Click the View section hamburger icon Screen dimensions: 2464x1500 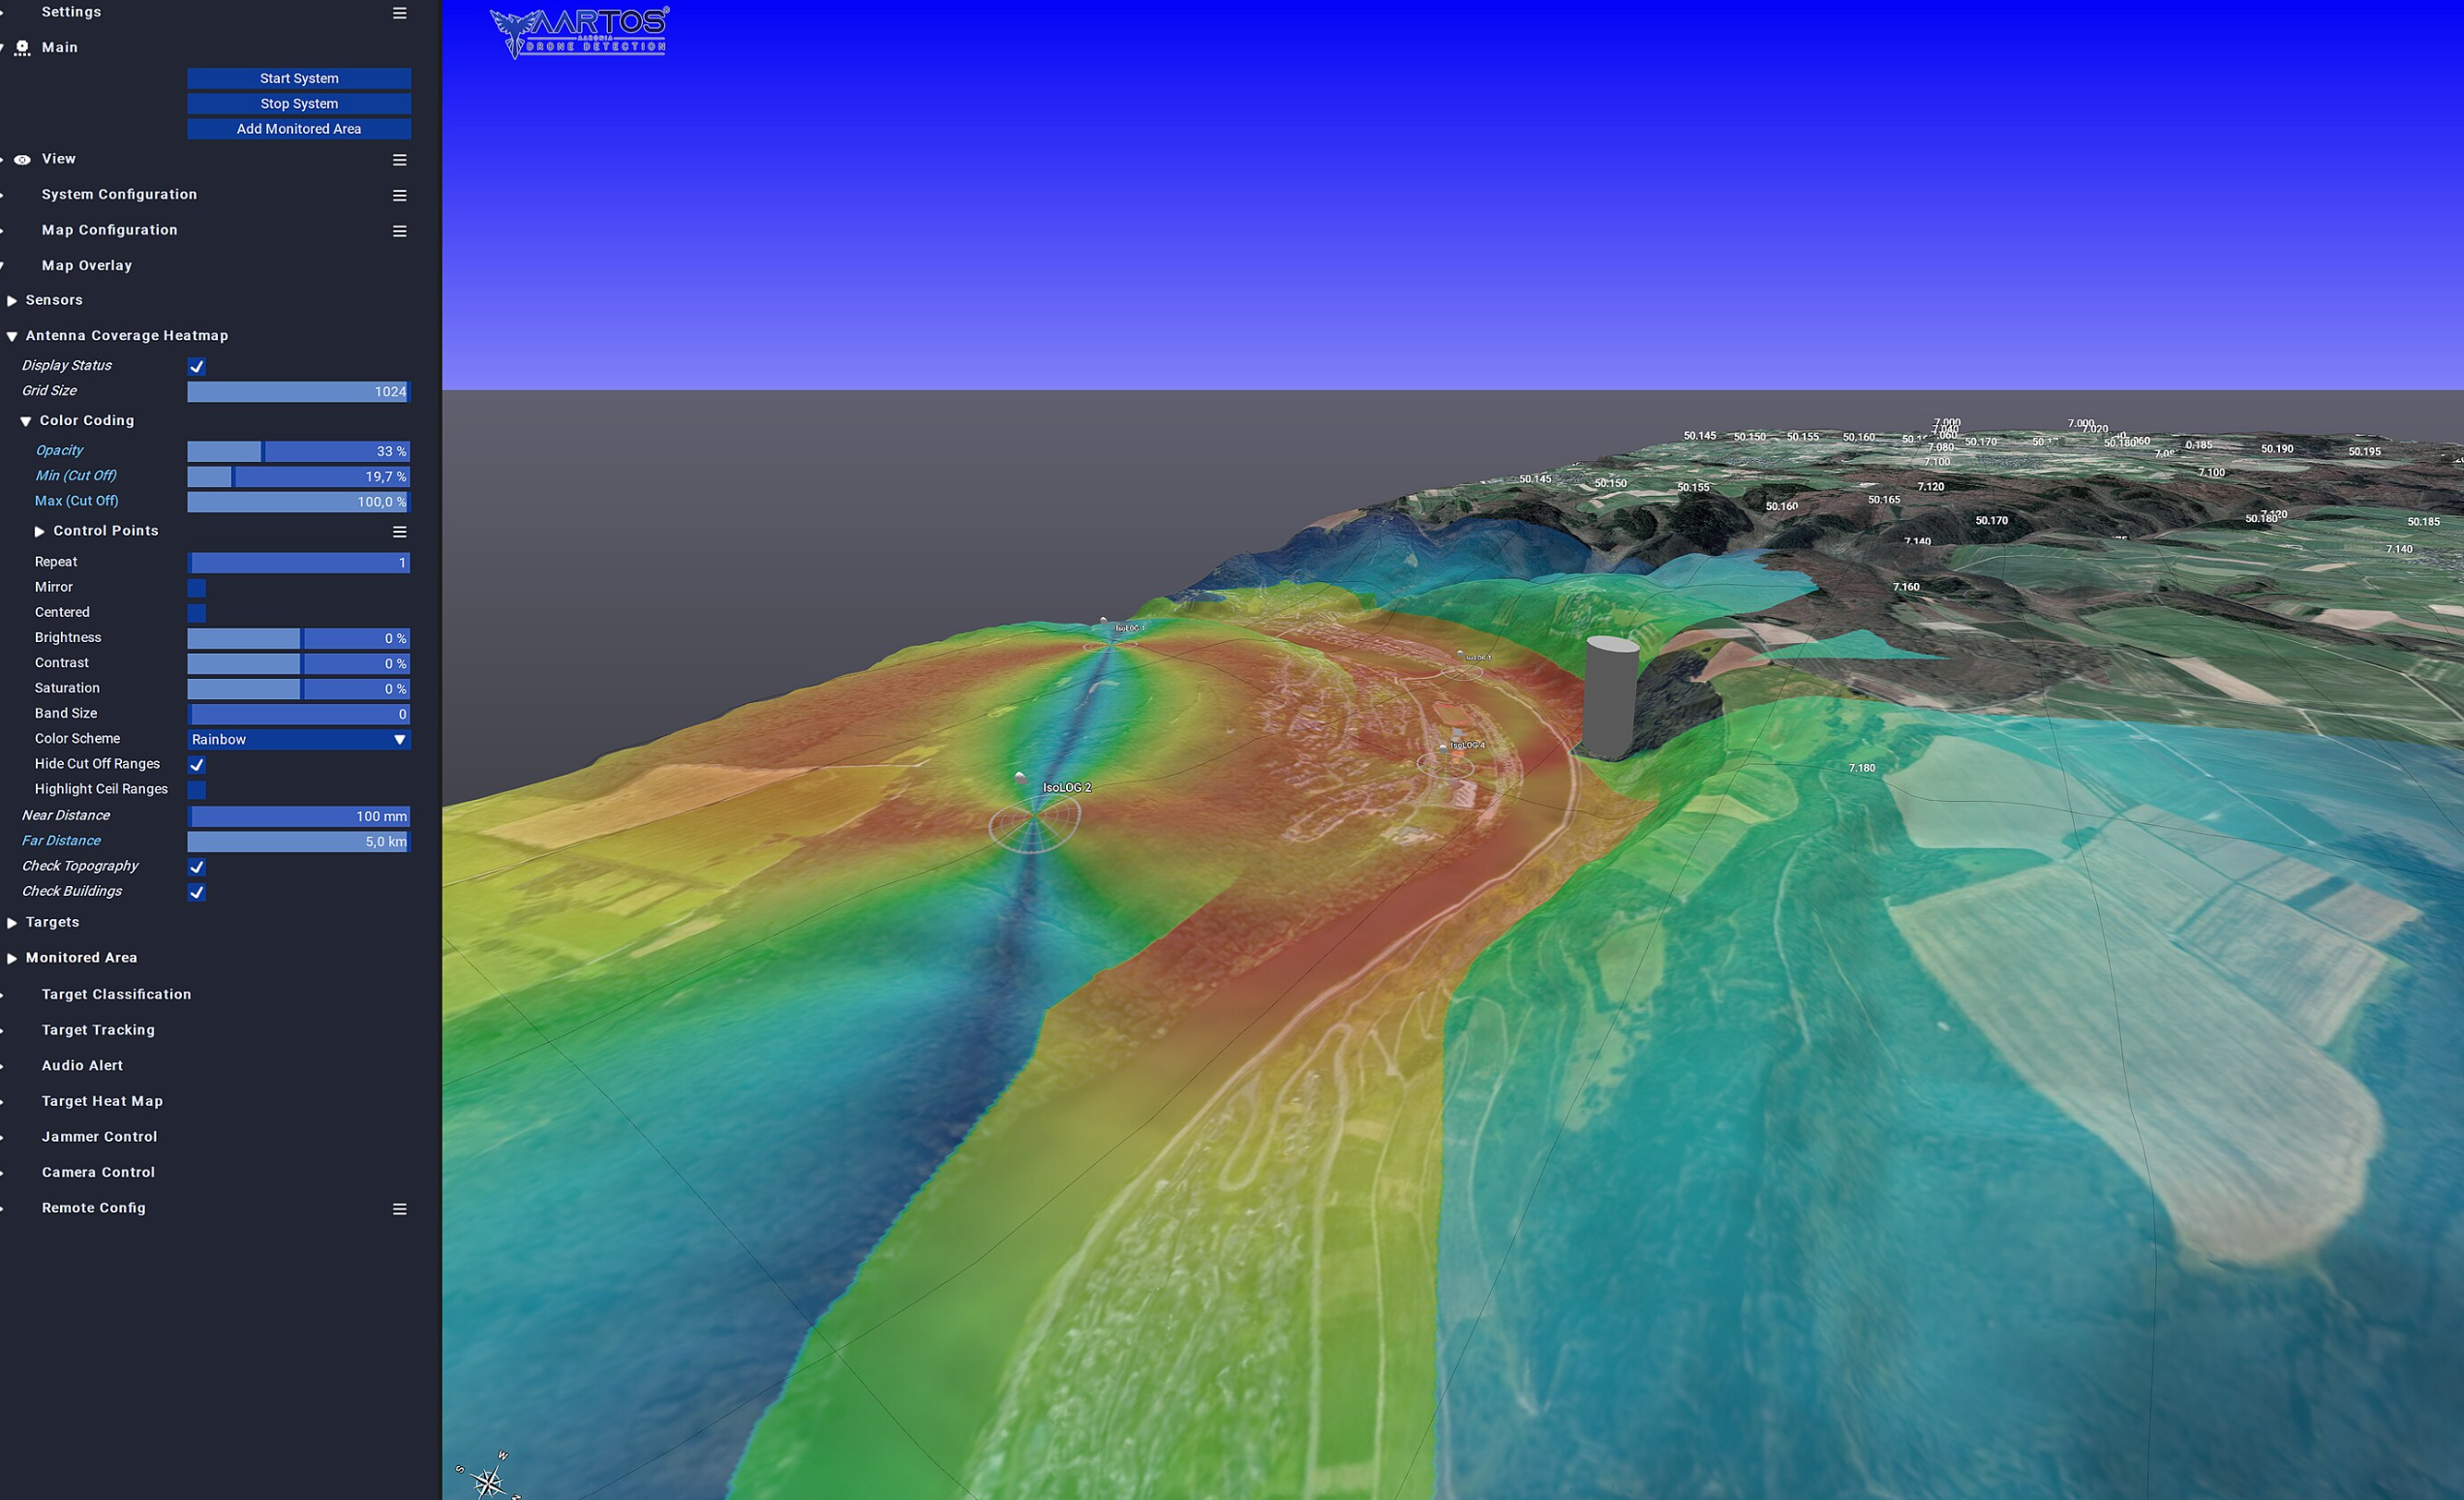pyautogui.click(x=399, y=160)
